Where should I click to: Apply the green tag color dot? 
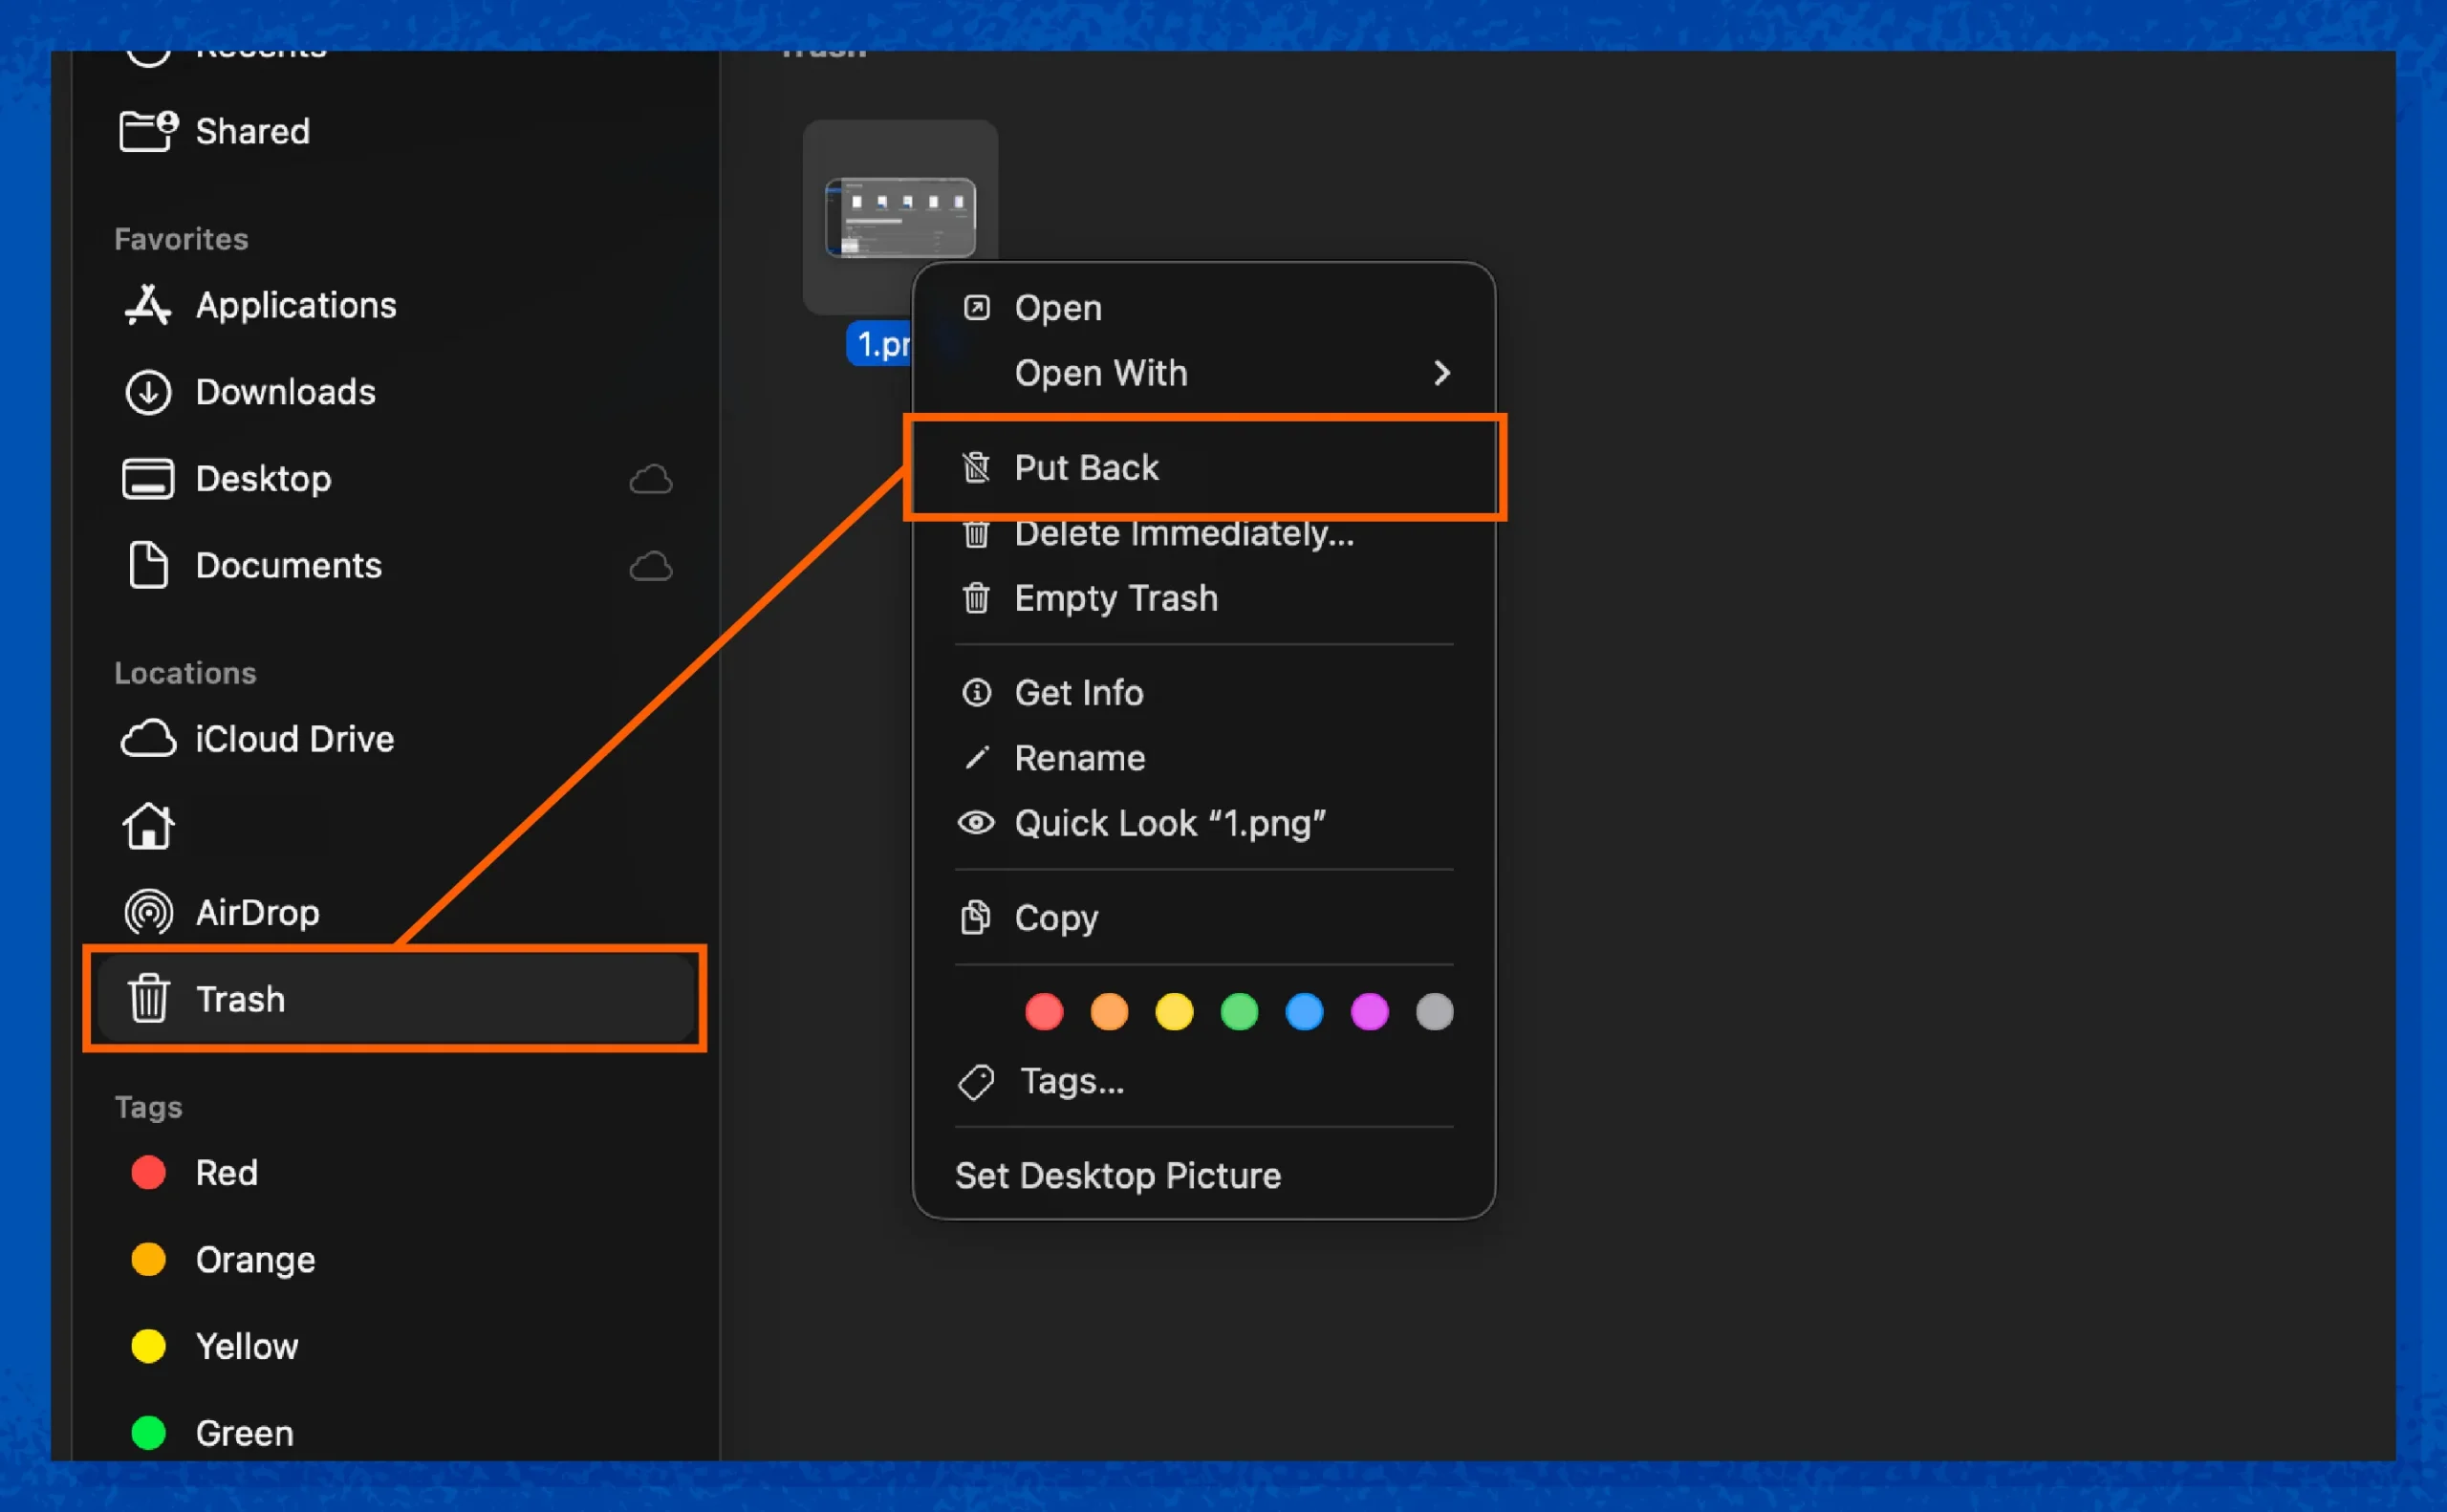tap(1238, 1011)
